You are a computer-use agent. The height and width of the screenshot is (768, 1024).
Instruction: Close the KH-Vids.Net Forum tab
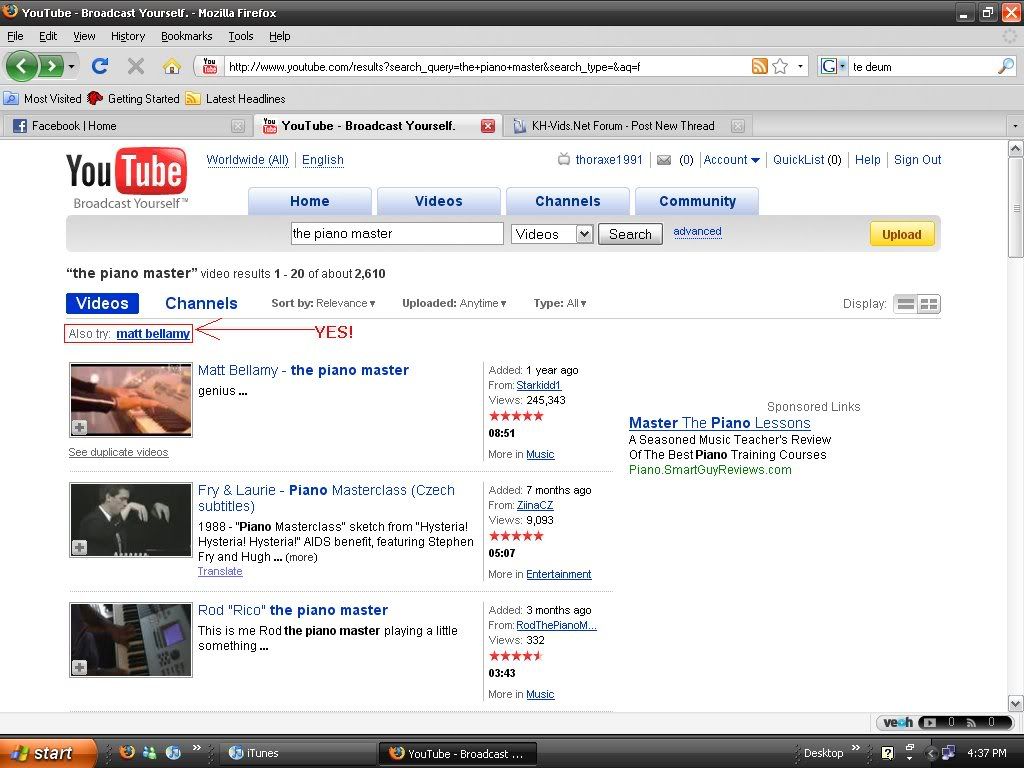pyautogui.click(x=738, y=126)
